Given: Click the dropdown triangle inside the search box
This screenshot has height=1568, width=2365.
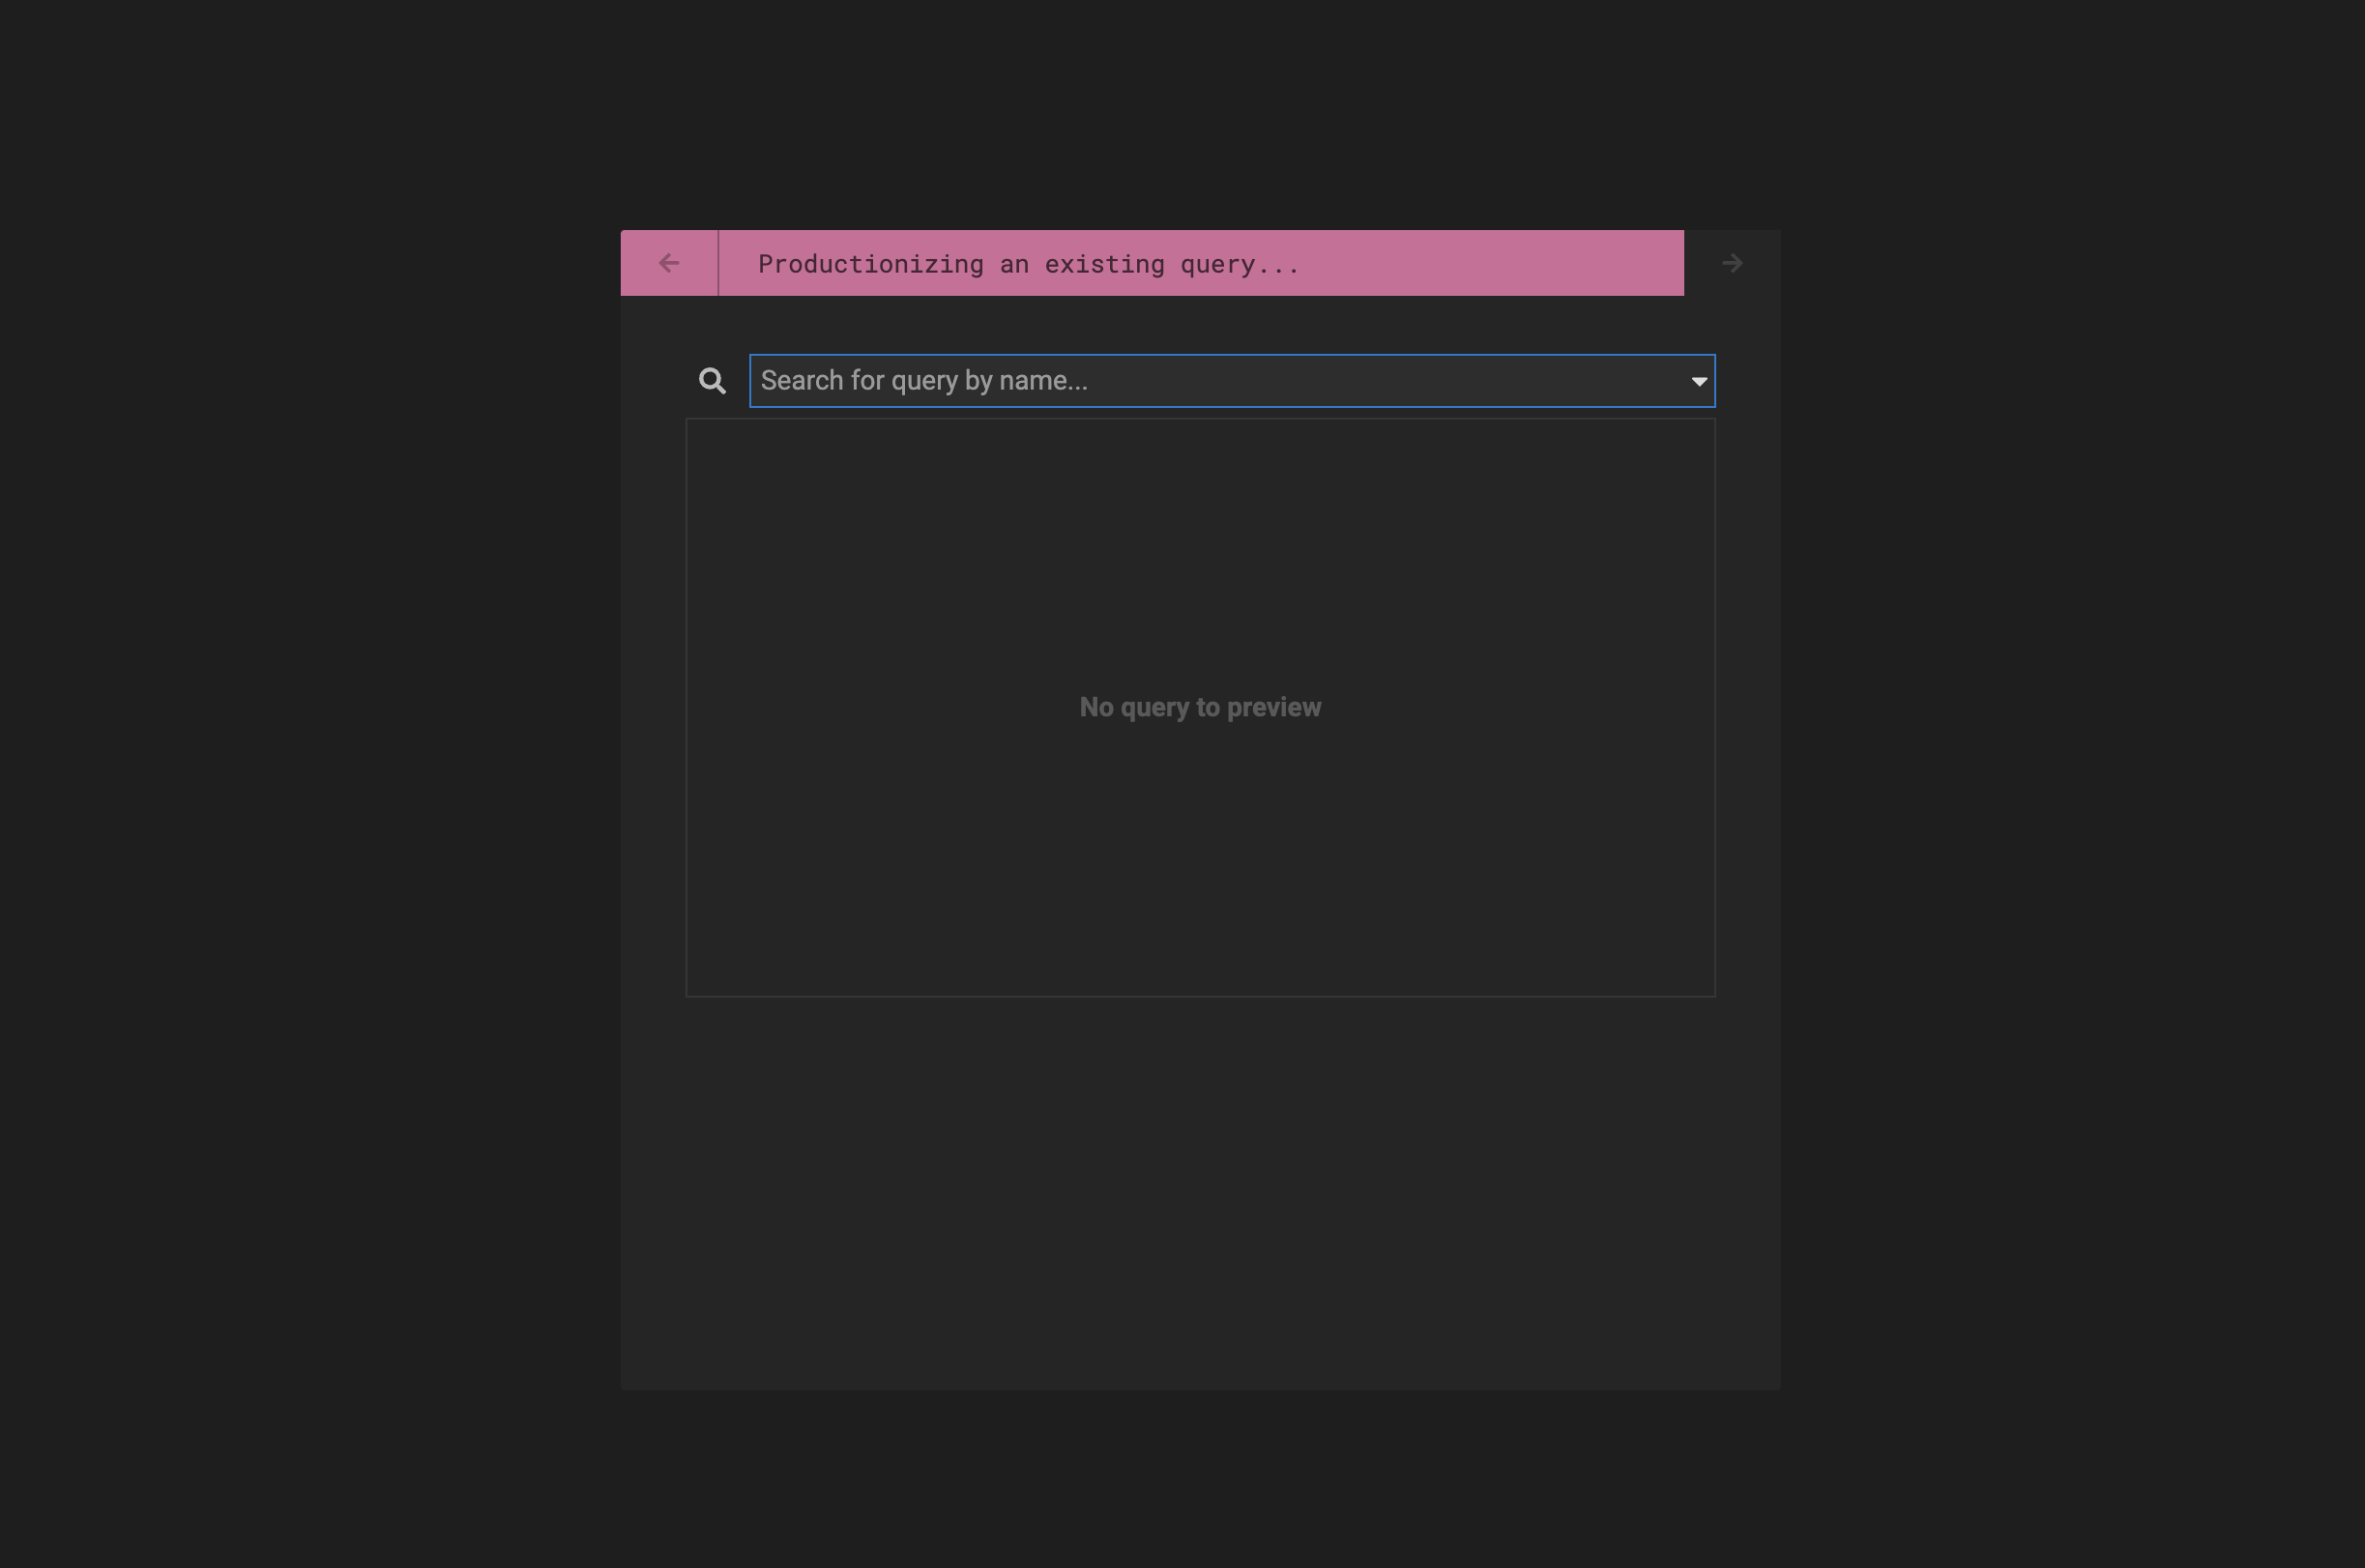Looking at the screenshot, I should click(x=1699, y=381).
